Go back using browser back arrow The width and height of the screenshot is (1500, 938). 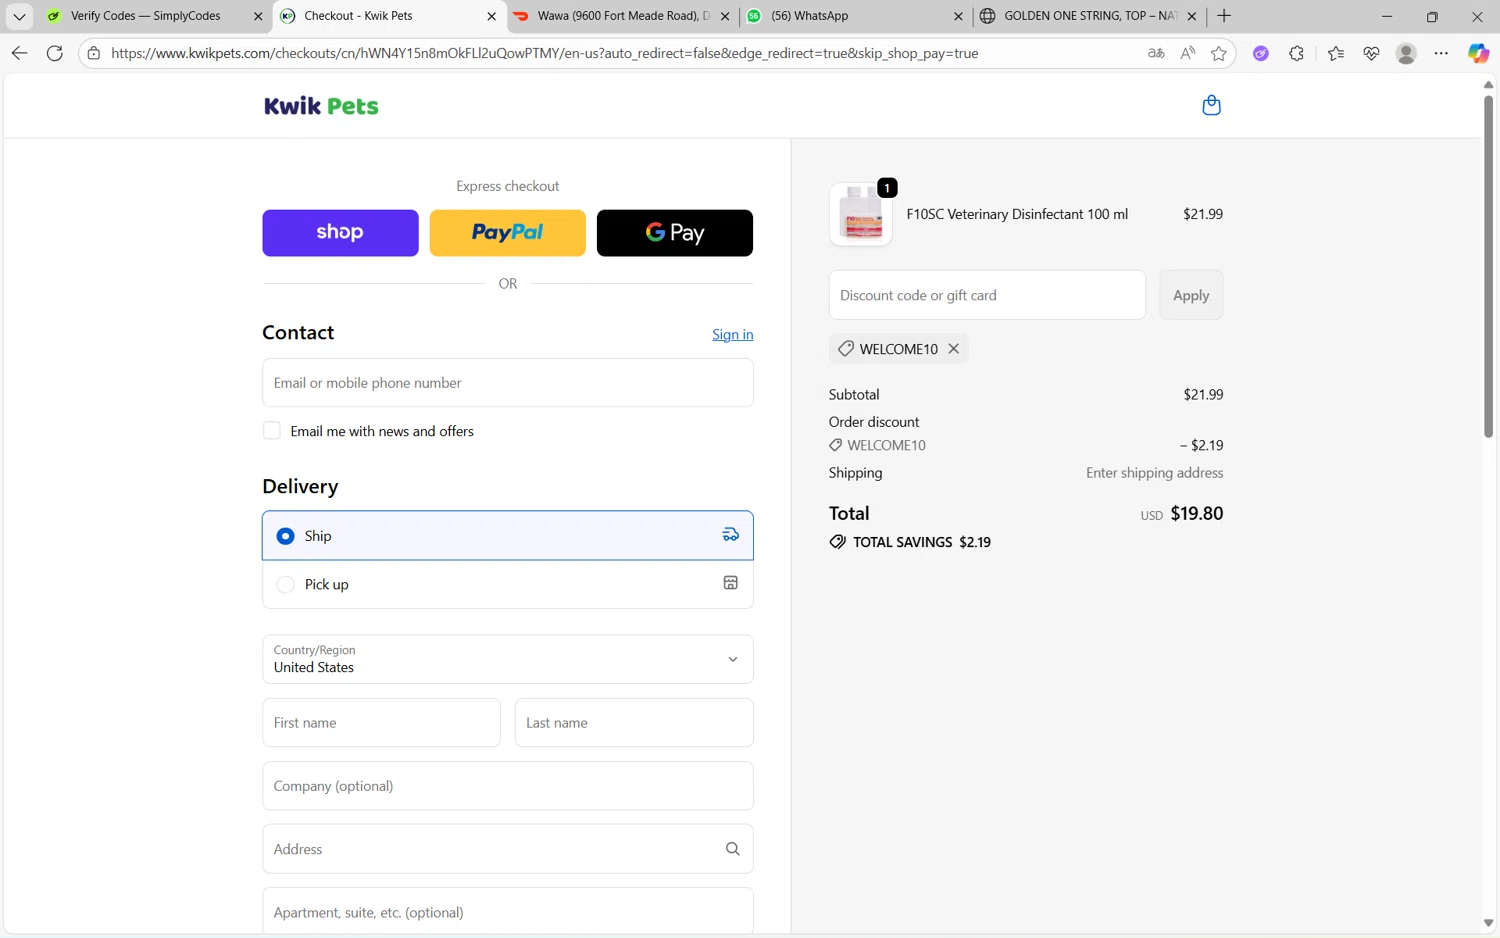coord(19,53)
